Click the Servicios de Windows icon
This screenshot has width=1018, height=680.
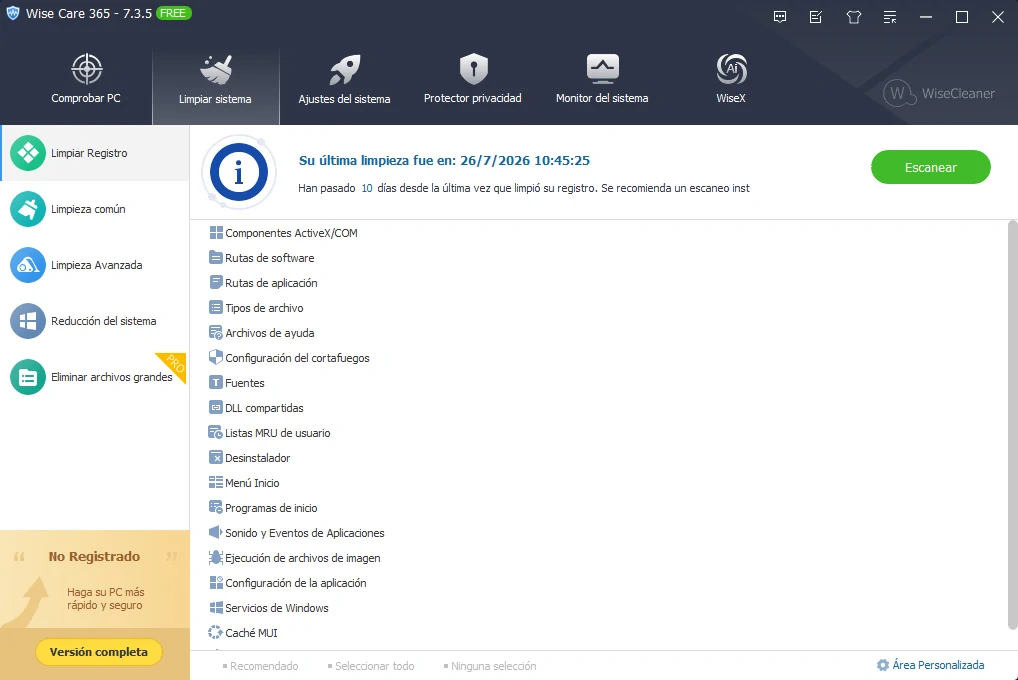pyautogui.click(x=216, y=607)
